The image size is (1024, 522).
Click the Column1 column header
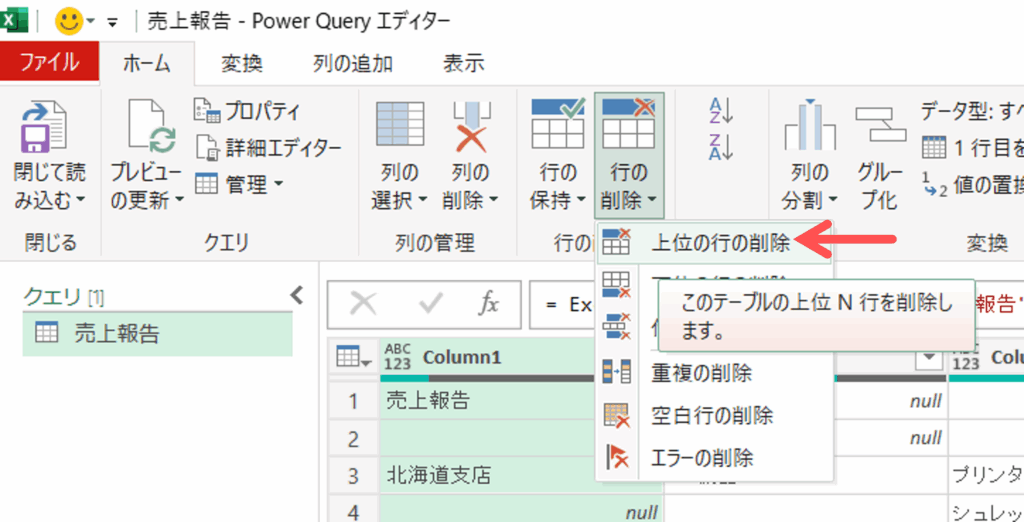click(462, 358)
